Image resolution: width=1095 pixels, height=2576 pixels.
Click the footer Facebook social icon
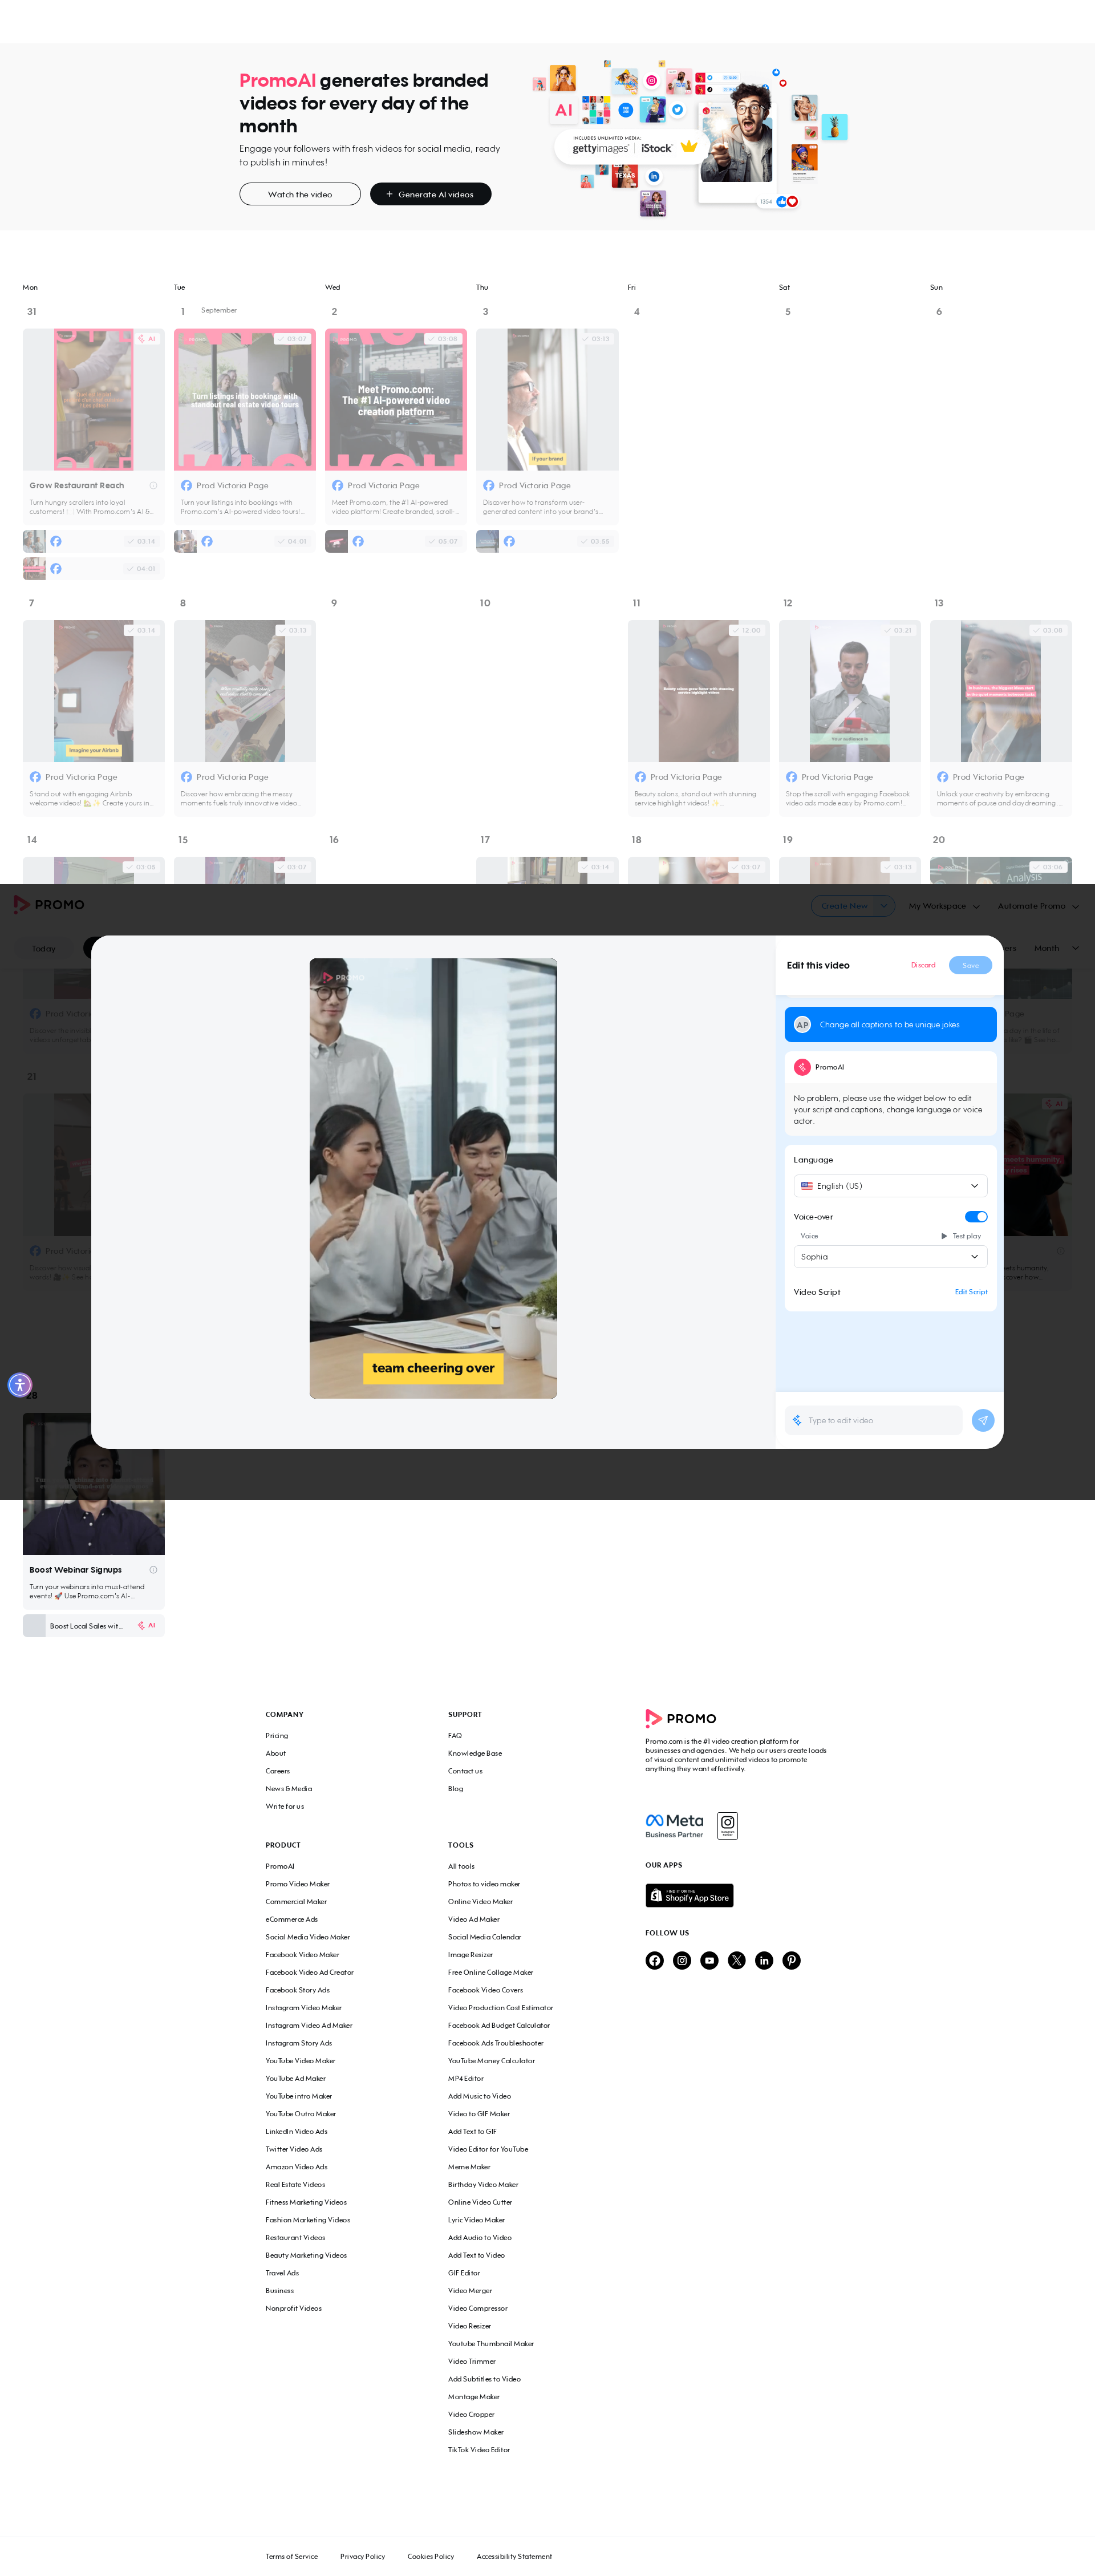click(x=654, y=1960)
